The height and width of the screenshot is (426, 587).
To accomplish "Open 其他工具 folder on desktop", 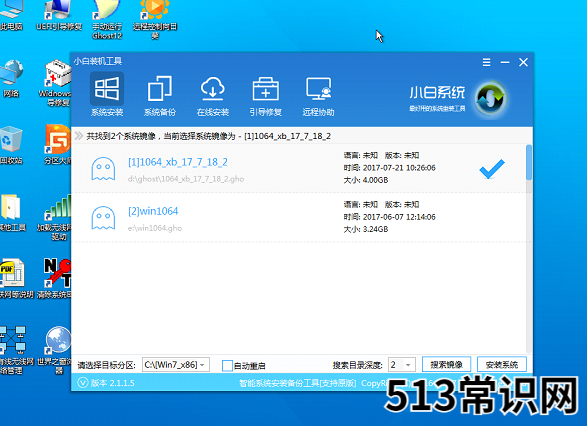I will pos(12,212).
